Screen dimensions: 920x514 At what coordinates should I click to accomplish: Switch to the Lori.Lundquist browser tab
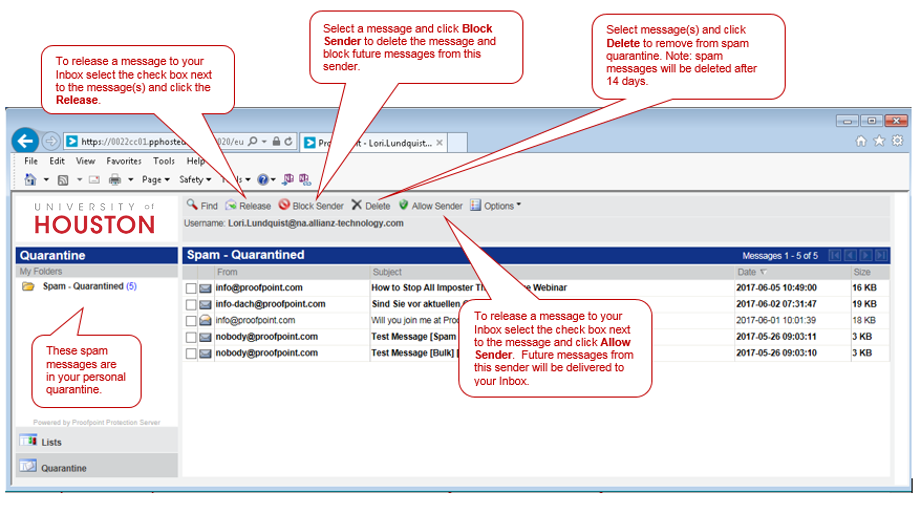(375, 143)
